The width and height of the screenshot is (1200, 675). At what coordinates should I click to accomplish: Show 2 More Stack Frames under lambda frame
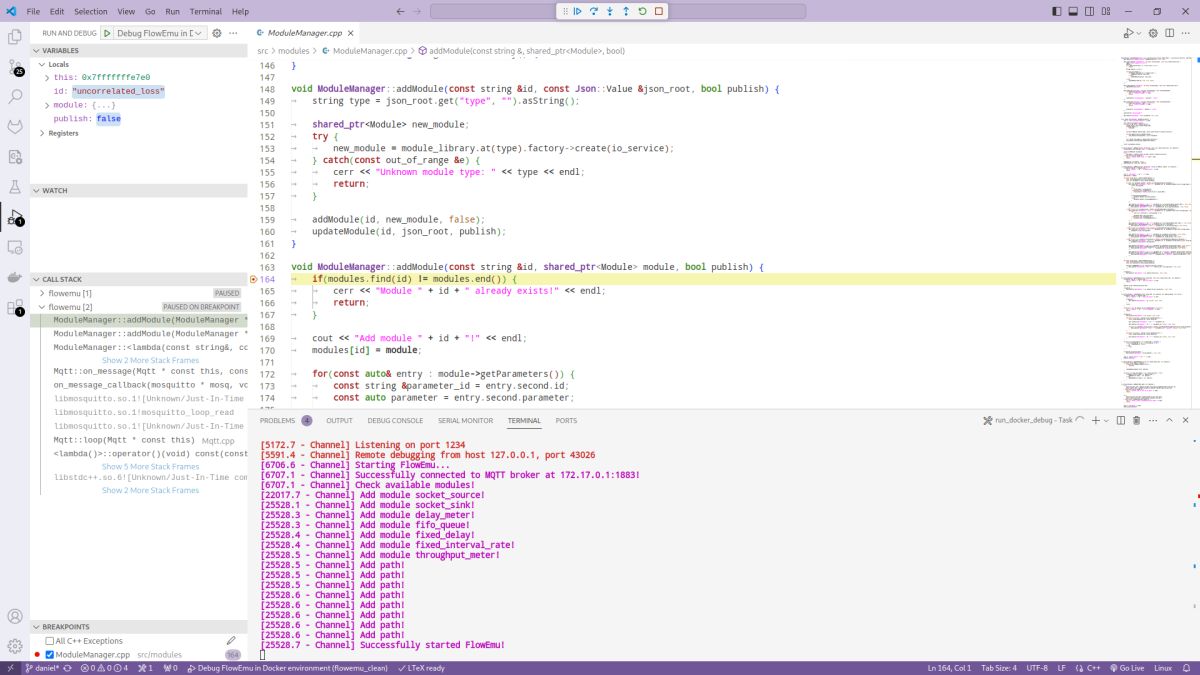[150, 360]
